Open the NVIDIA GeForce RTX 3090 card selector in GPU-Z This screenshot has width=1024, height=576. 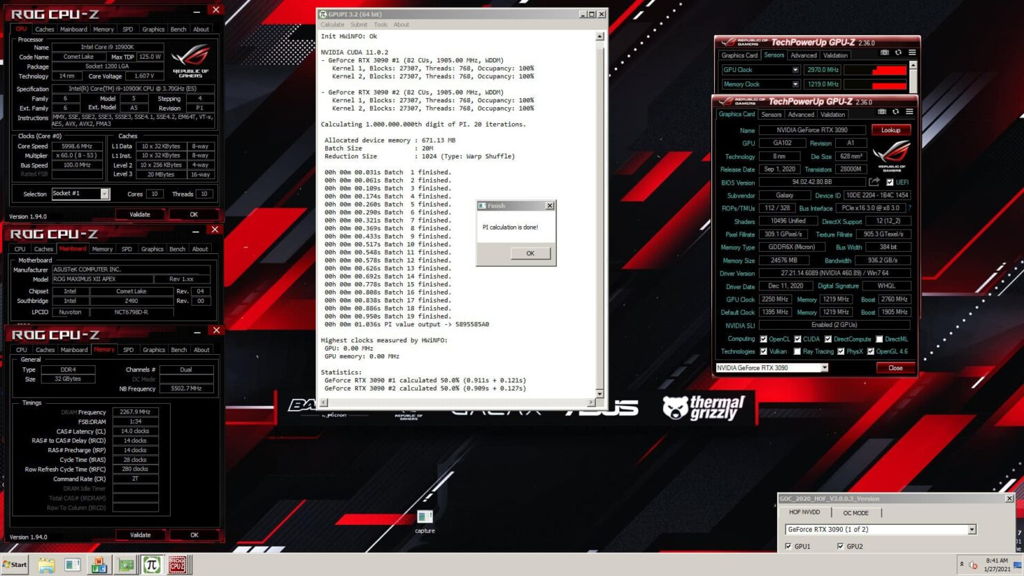[x=772, y=368]
